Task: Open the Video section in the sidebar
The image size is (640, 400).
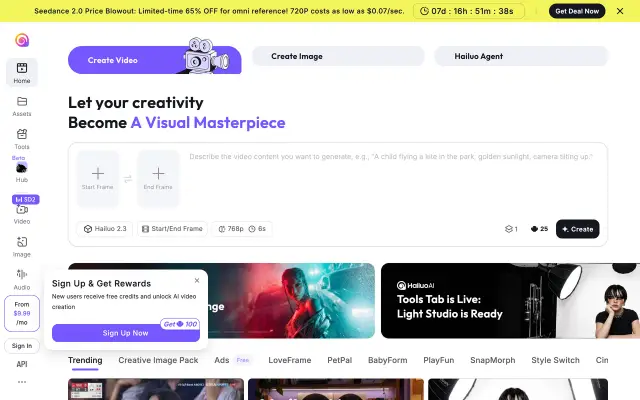Action: [x=22, y=214]
